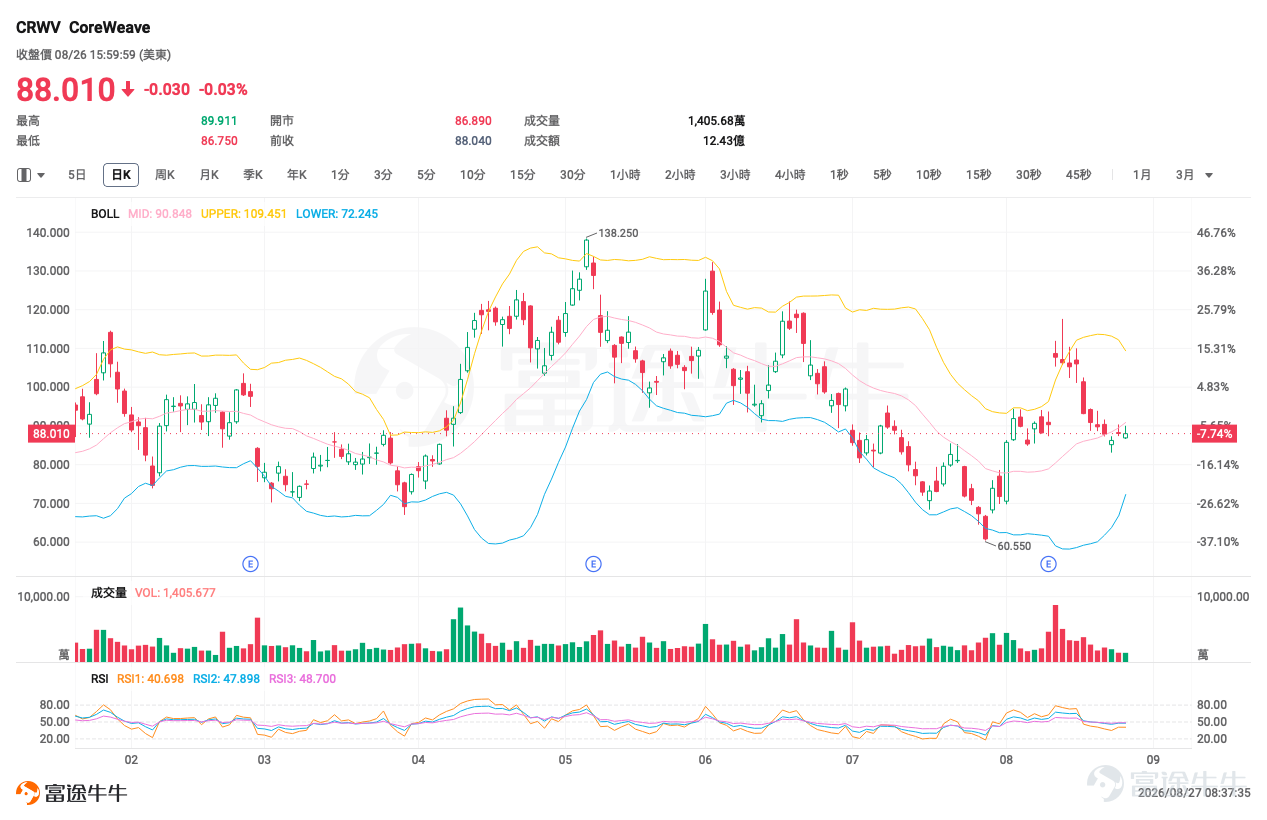The width and height of the screenshot is (1267, 820).
Task: Click the large 88.010 last price
Action: coord(65,90)
